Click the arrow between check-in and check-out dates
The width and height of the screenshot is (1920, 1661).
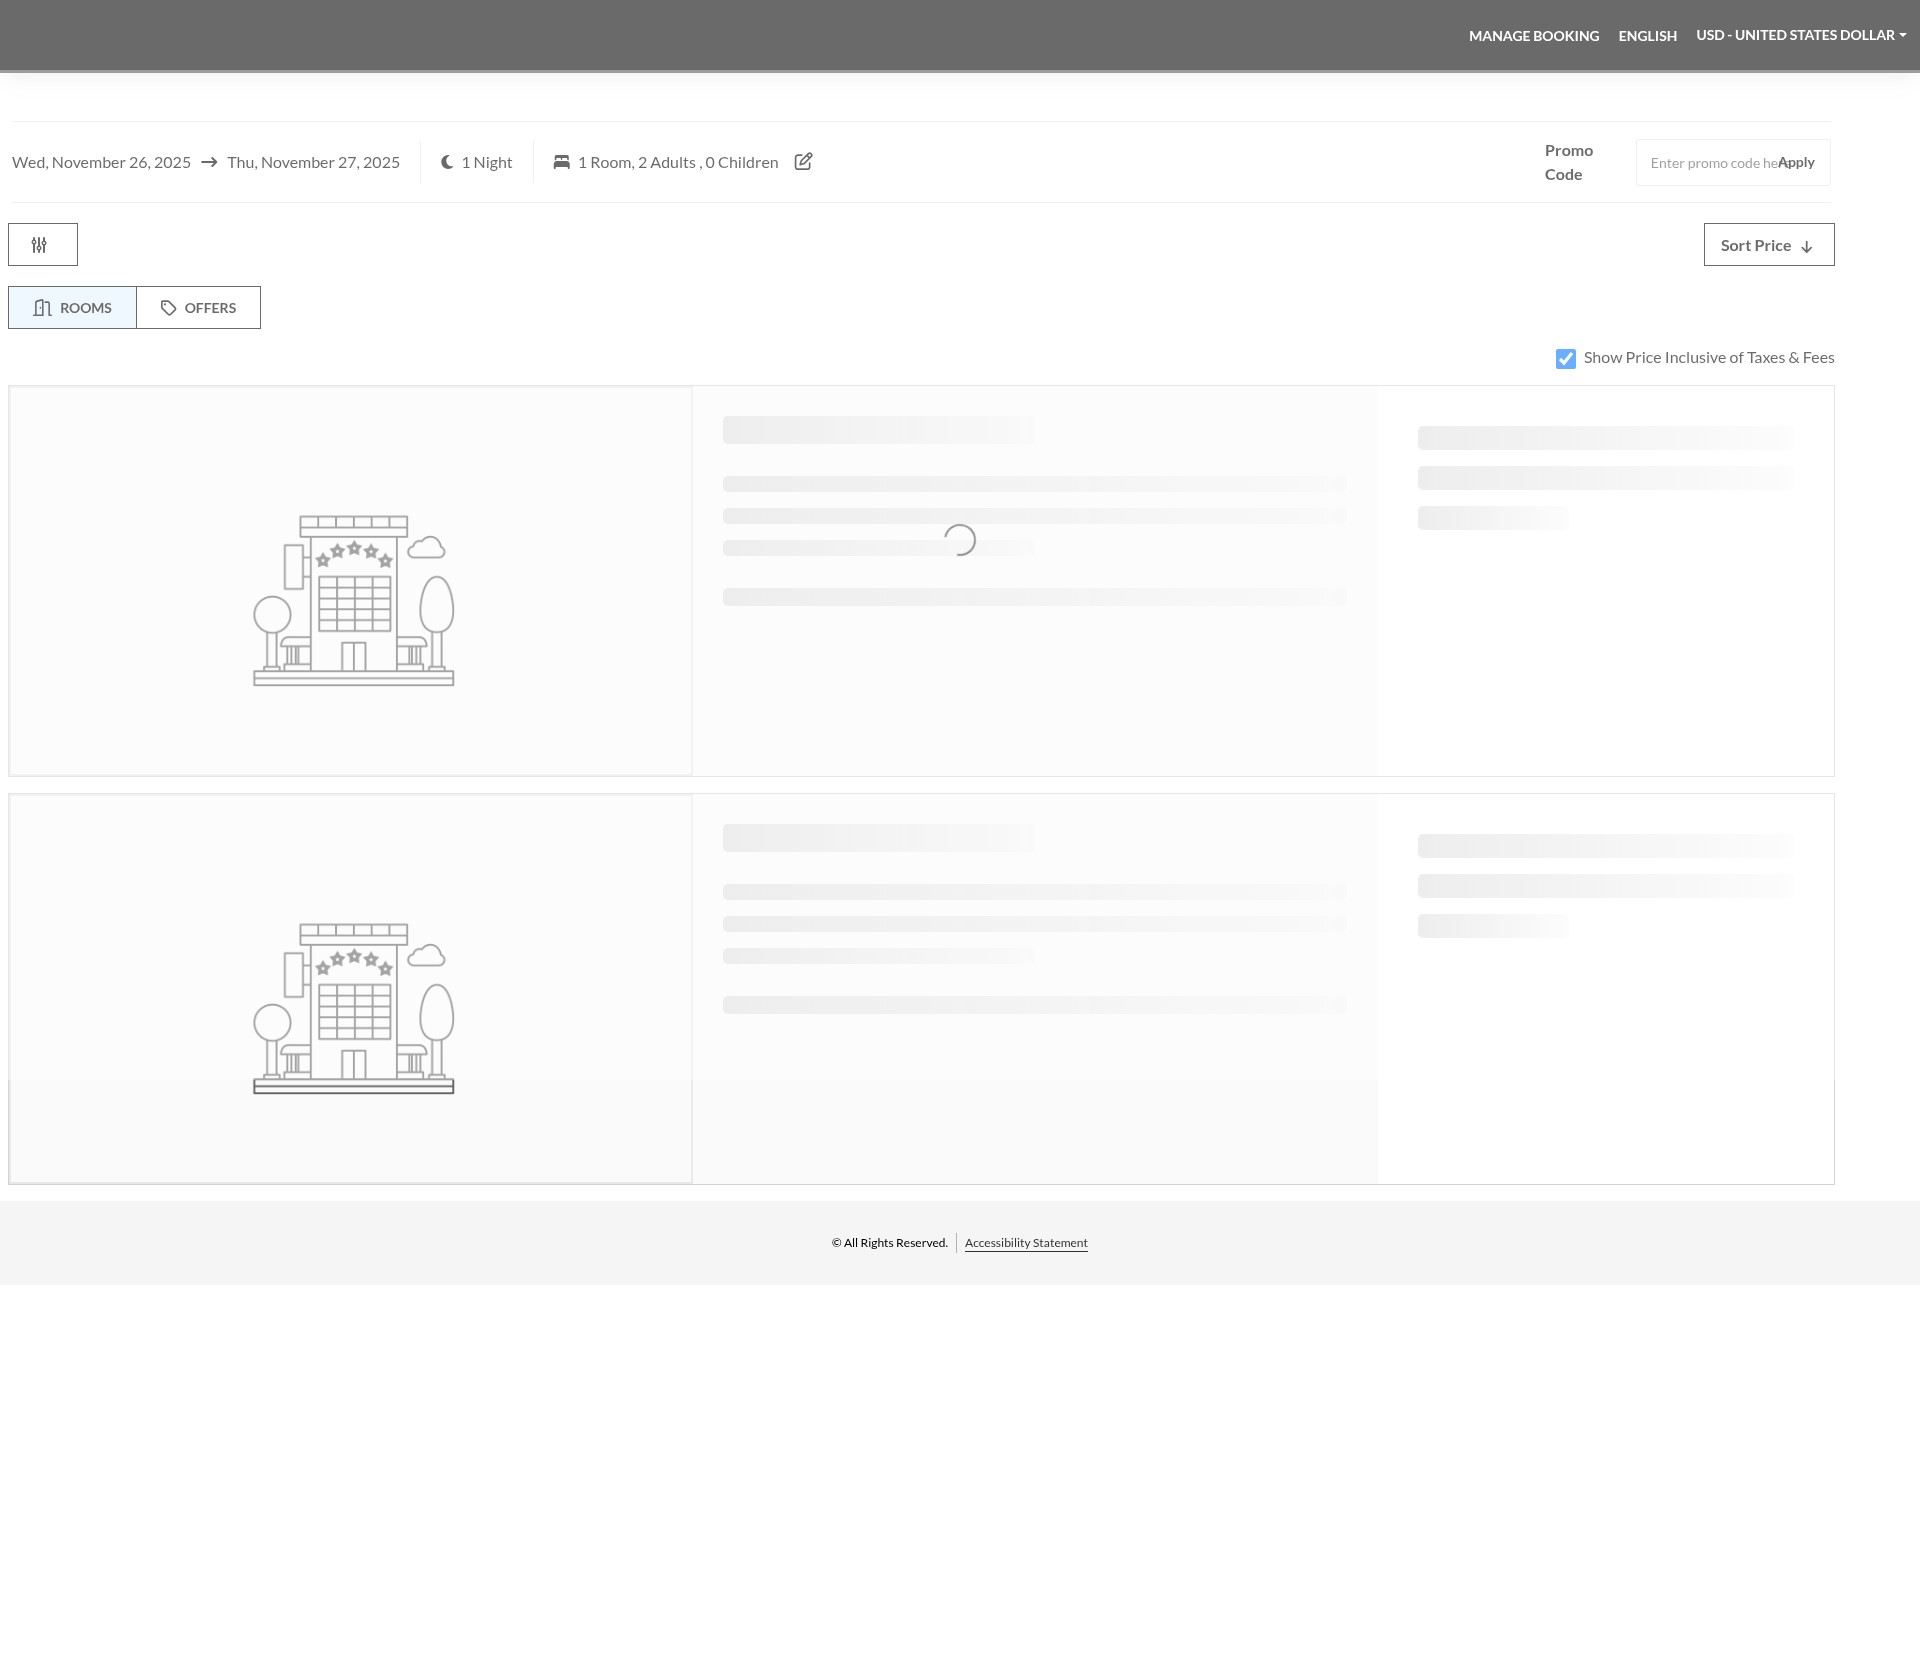pyautogui.click(x=209, y=162)
